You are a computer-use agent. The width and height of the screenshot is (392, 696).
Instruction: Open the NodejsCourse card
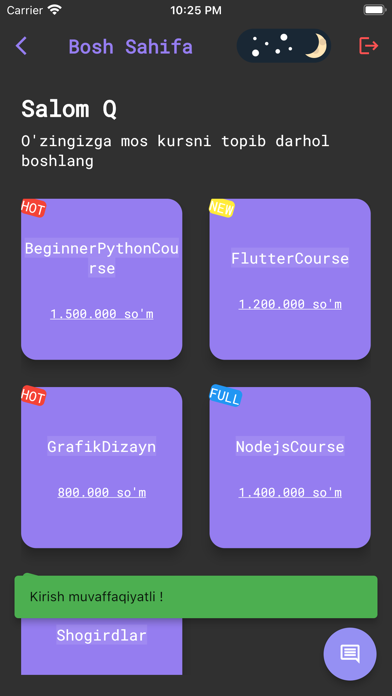click(x=290, y=467)
